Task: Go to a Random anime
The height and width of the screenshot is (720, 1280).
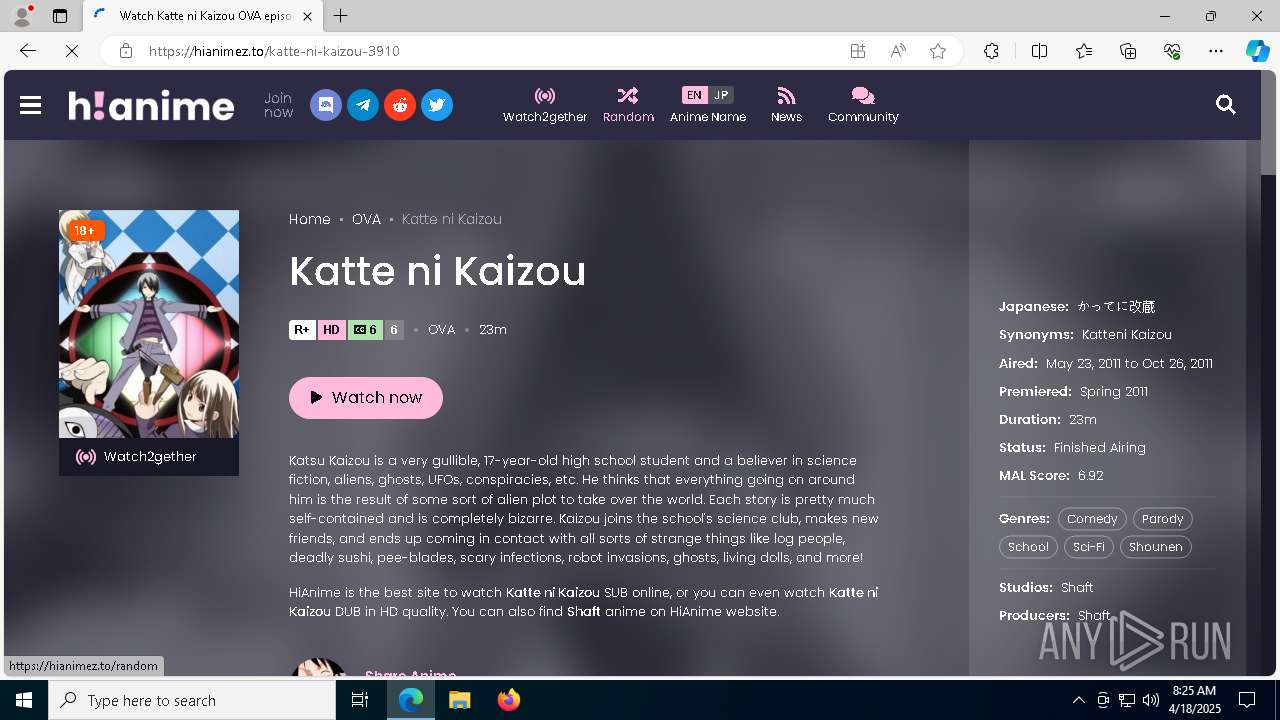Action: pos(628,105)
